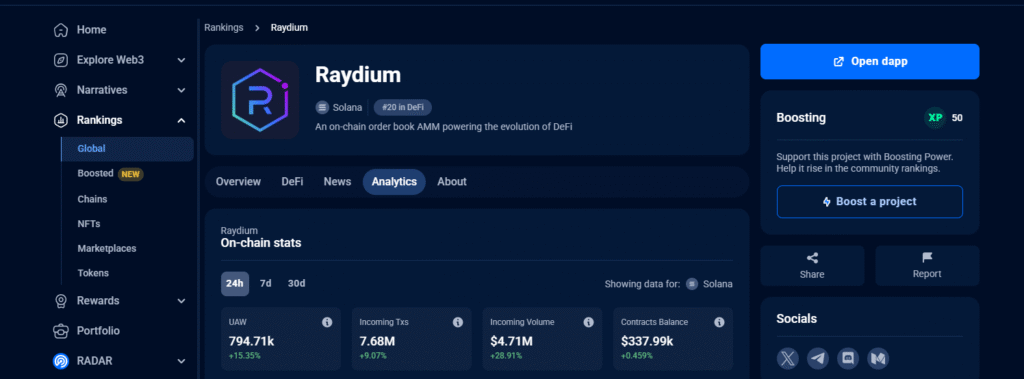Click the Home sidebar icon
Viewport: 1024px width, 379px height.
tap(61, 30)
